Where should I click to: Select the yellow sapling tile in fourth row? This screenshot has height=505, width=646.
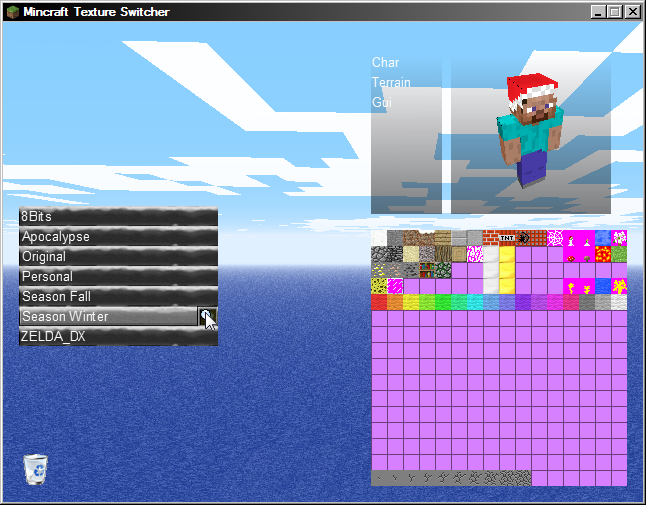[x=619, y=286]
